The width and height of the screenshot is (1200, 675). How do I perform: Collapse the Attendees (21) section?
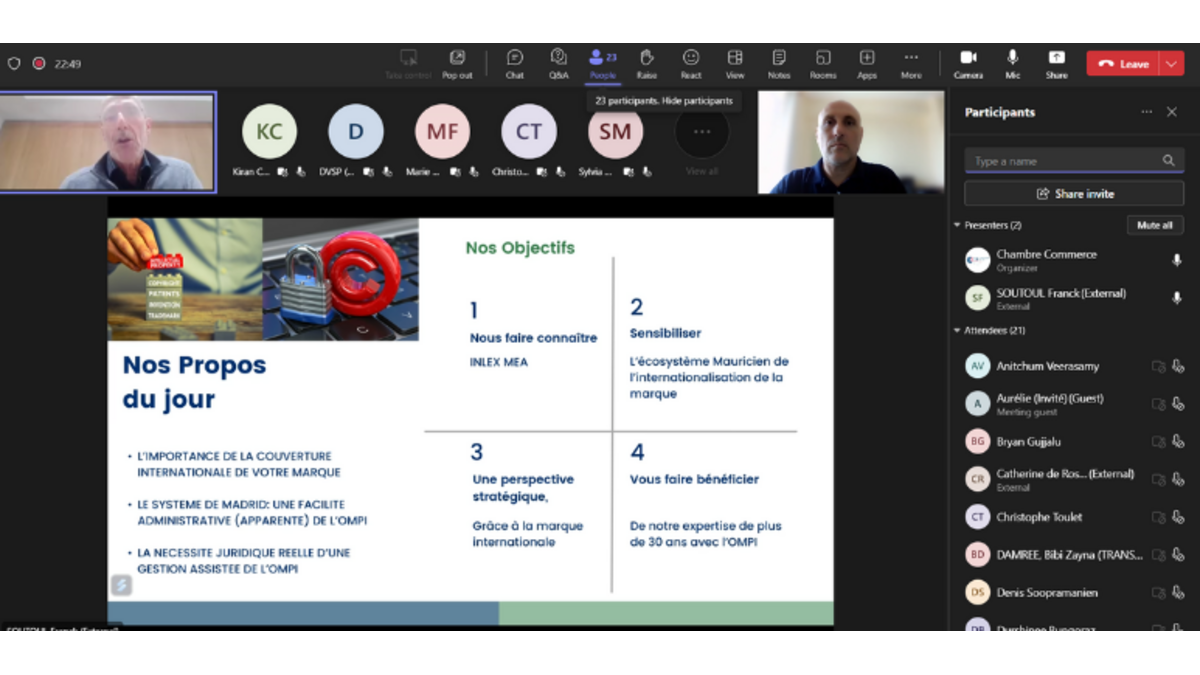(957, 331)
